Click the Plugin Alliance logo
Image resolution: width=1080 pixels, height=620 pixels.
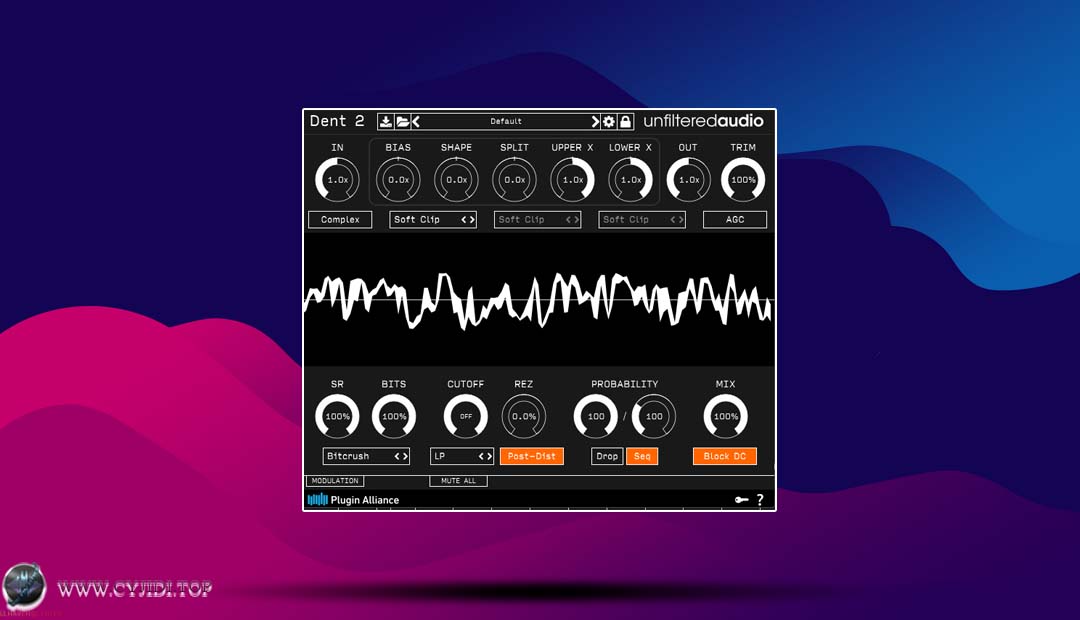(x=353, y=500)
